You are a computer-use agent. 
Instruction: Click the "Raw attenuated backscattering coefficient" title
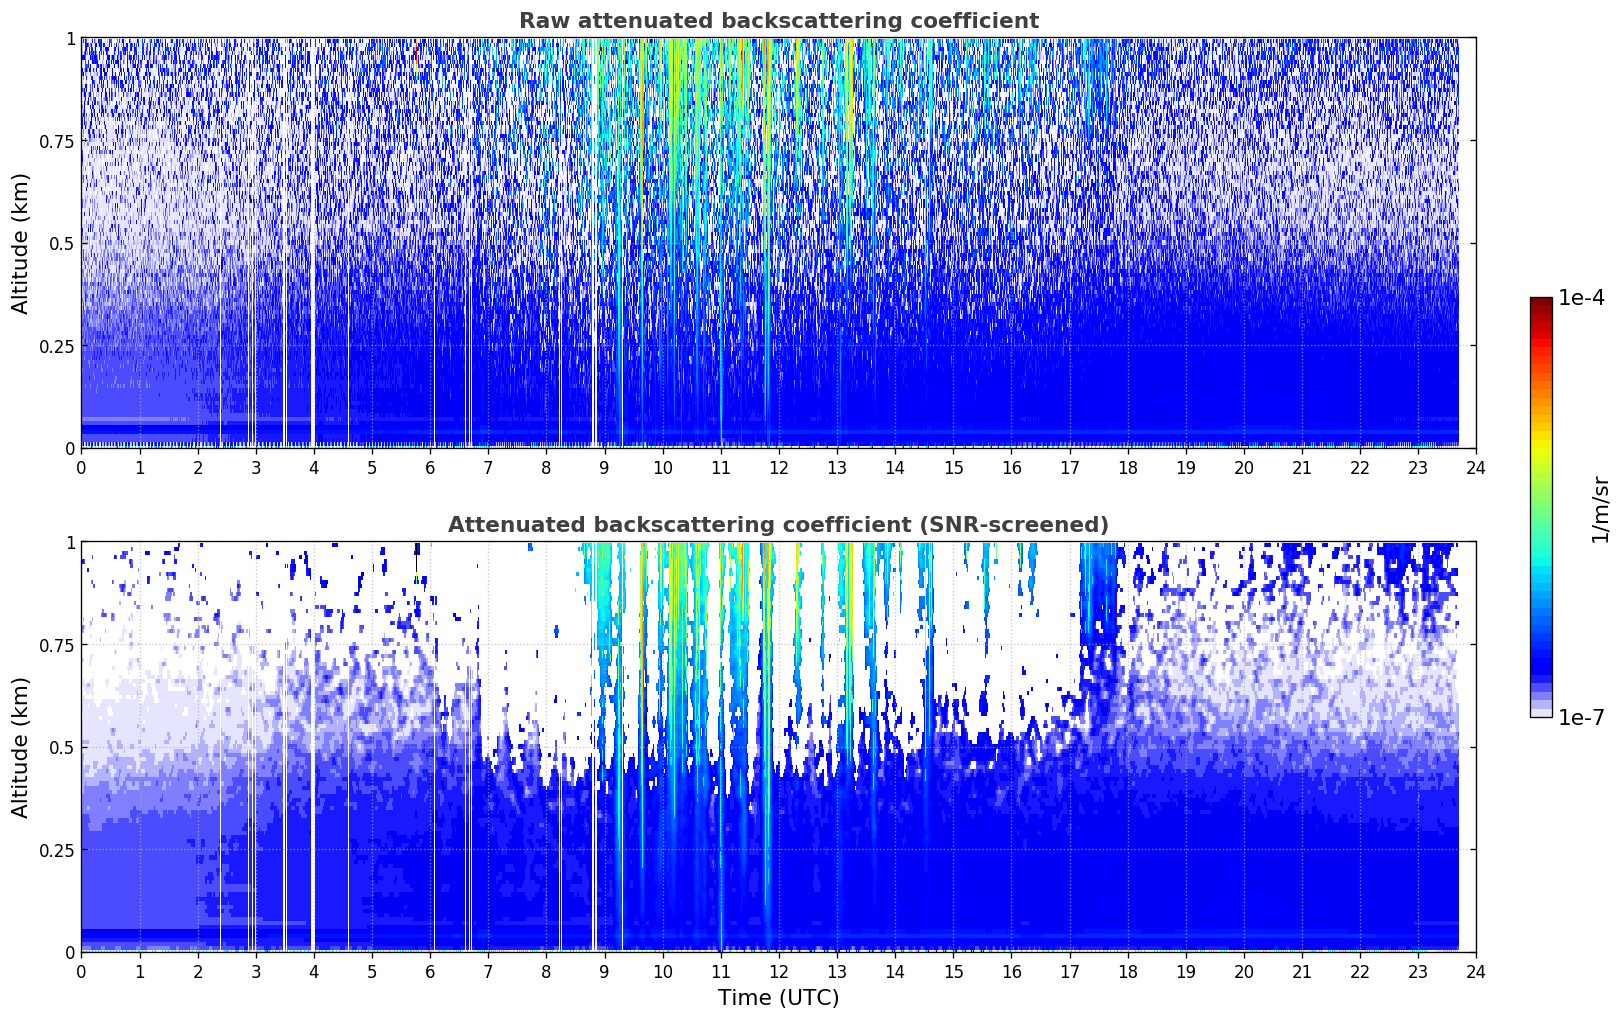click(x=778, y=21)
